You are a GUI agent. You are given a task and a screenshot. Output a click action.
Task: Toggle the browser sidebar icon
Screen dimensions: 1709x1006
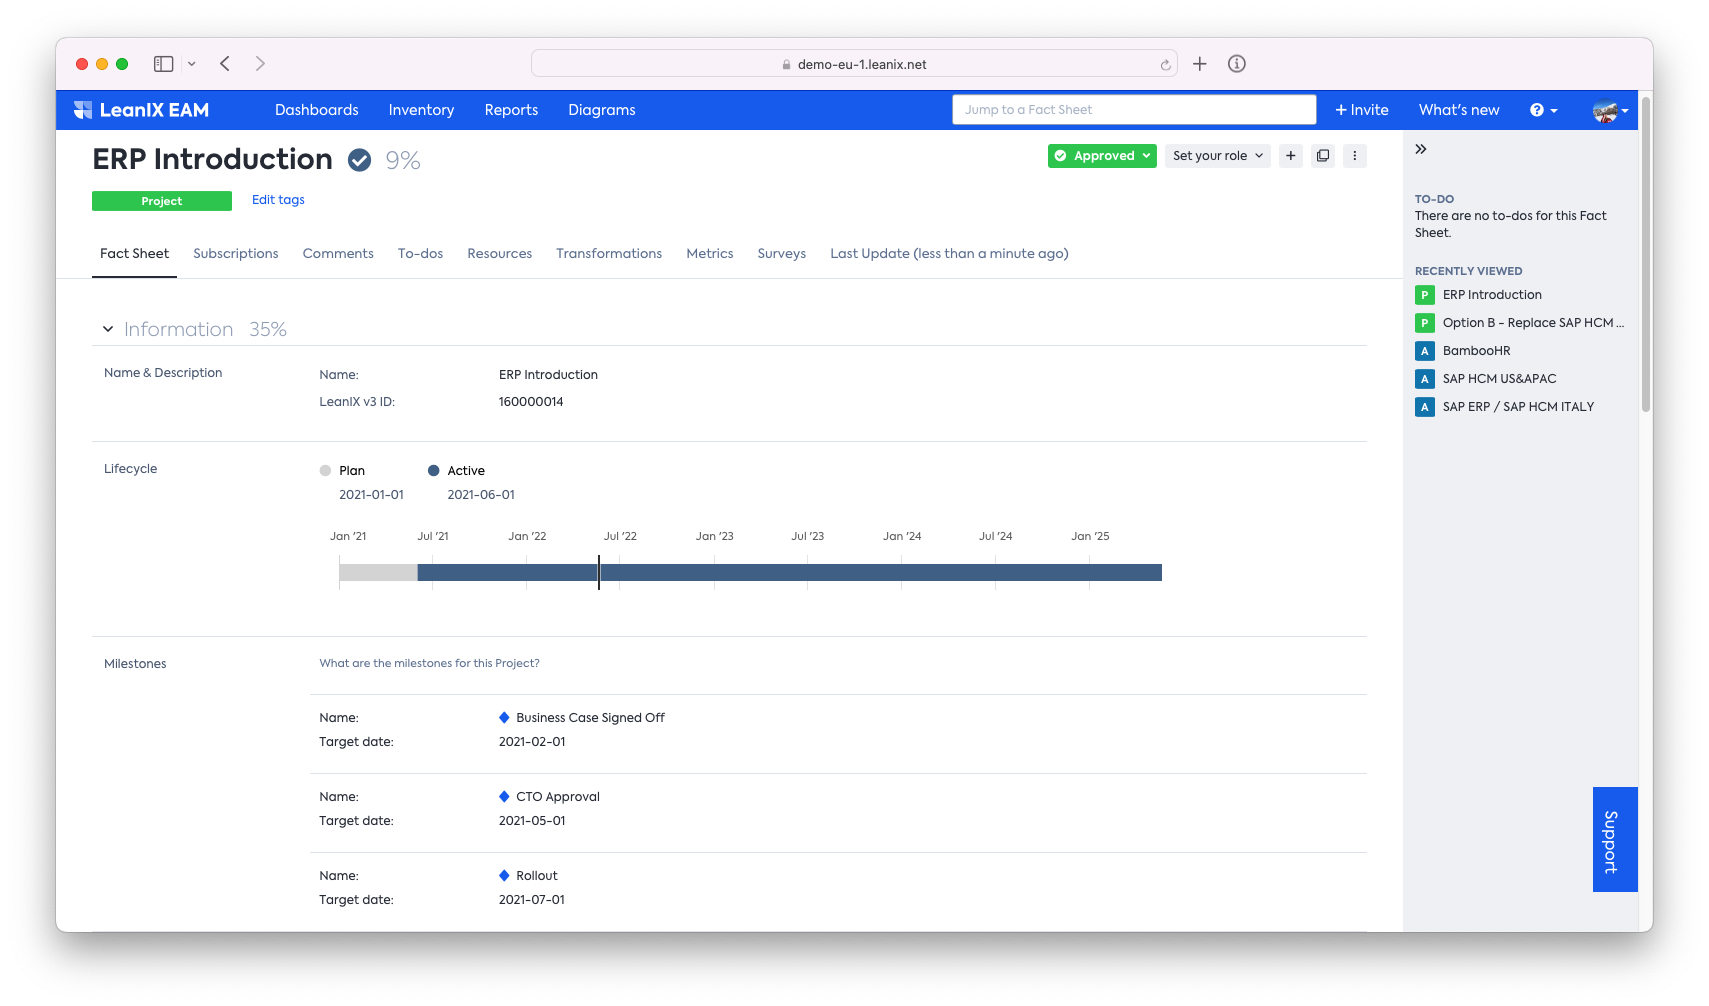[164, 64]
